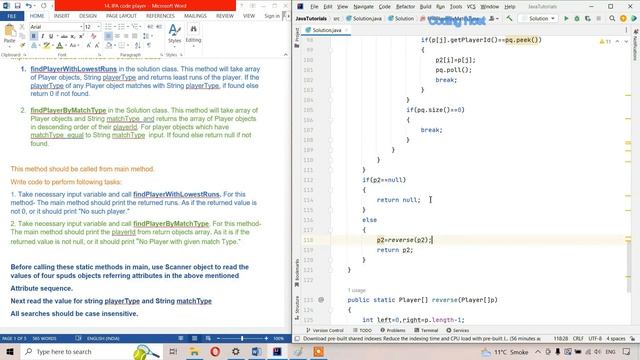This screenshot has height=360, width=640.
Task: Toggle Italic formatting in Word
Action: (x=42, y=36)
